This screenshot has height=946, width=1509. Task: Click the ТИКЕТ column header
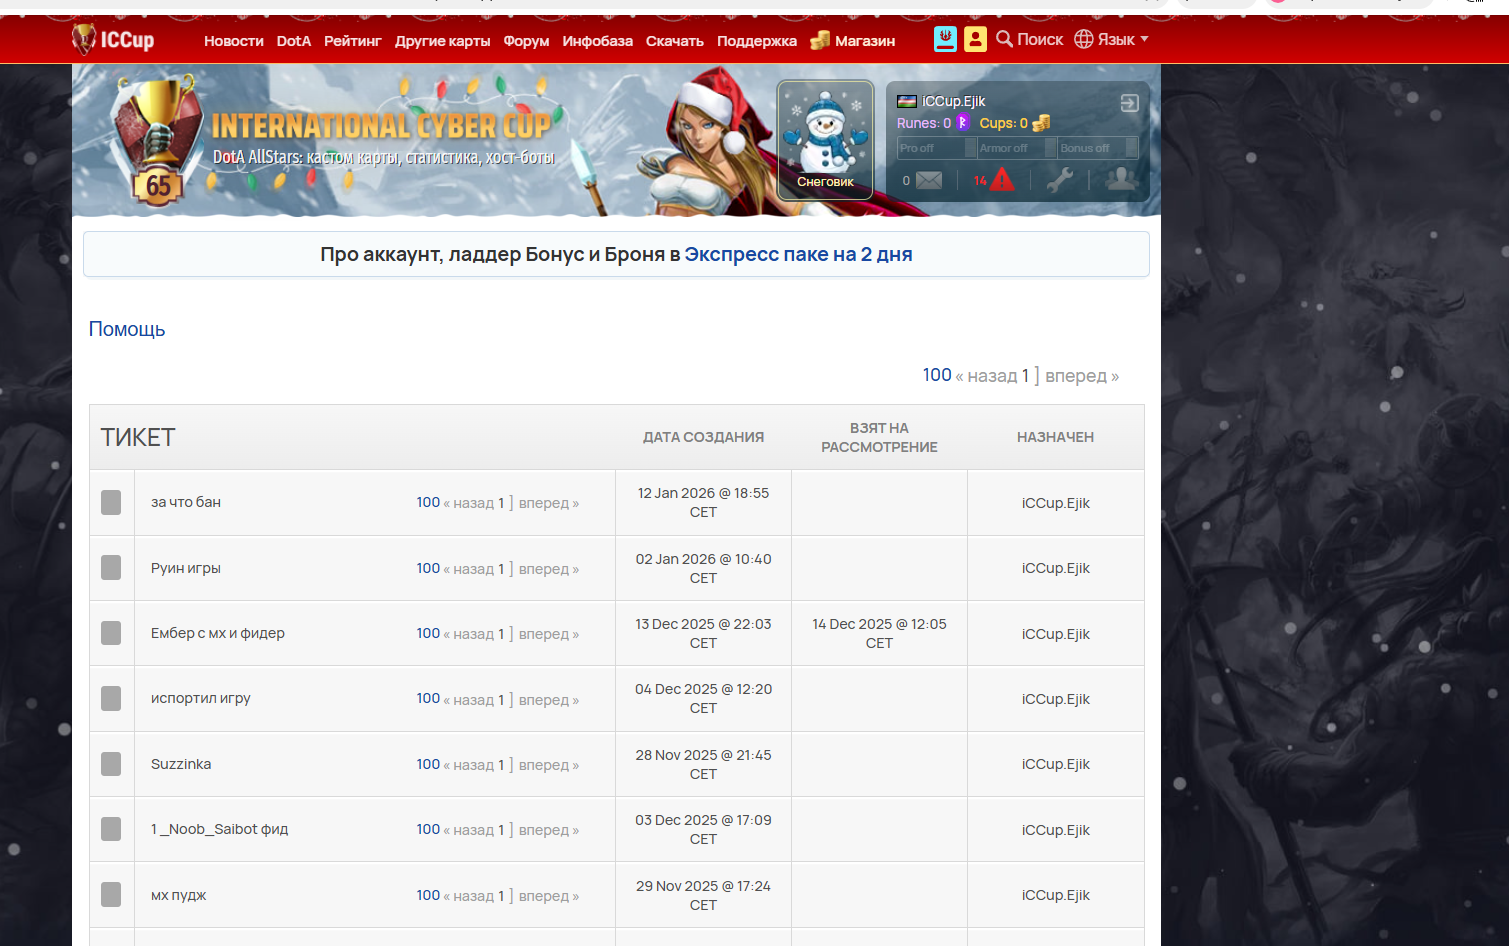coord(138,437)
